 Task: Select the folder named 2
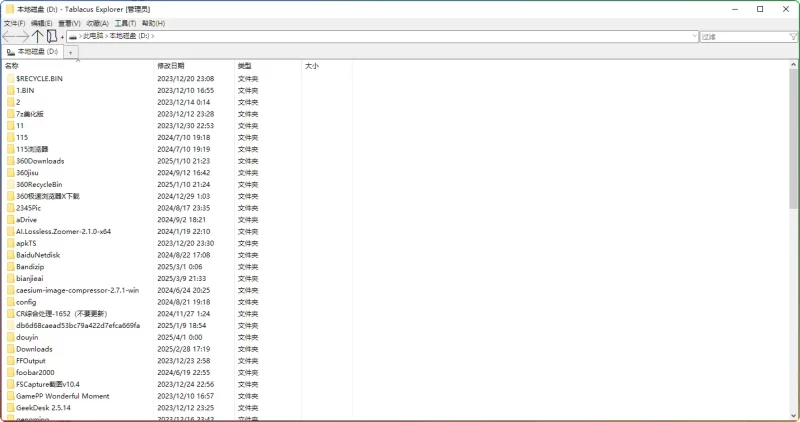point(18,102)
